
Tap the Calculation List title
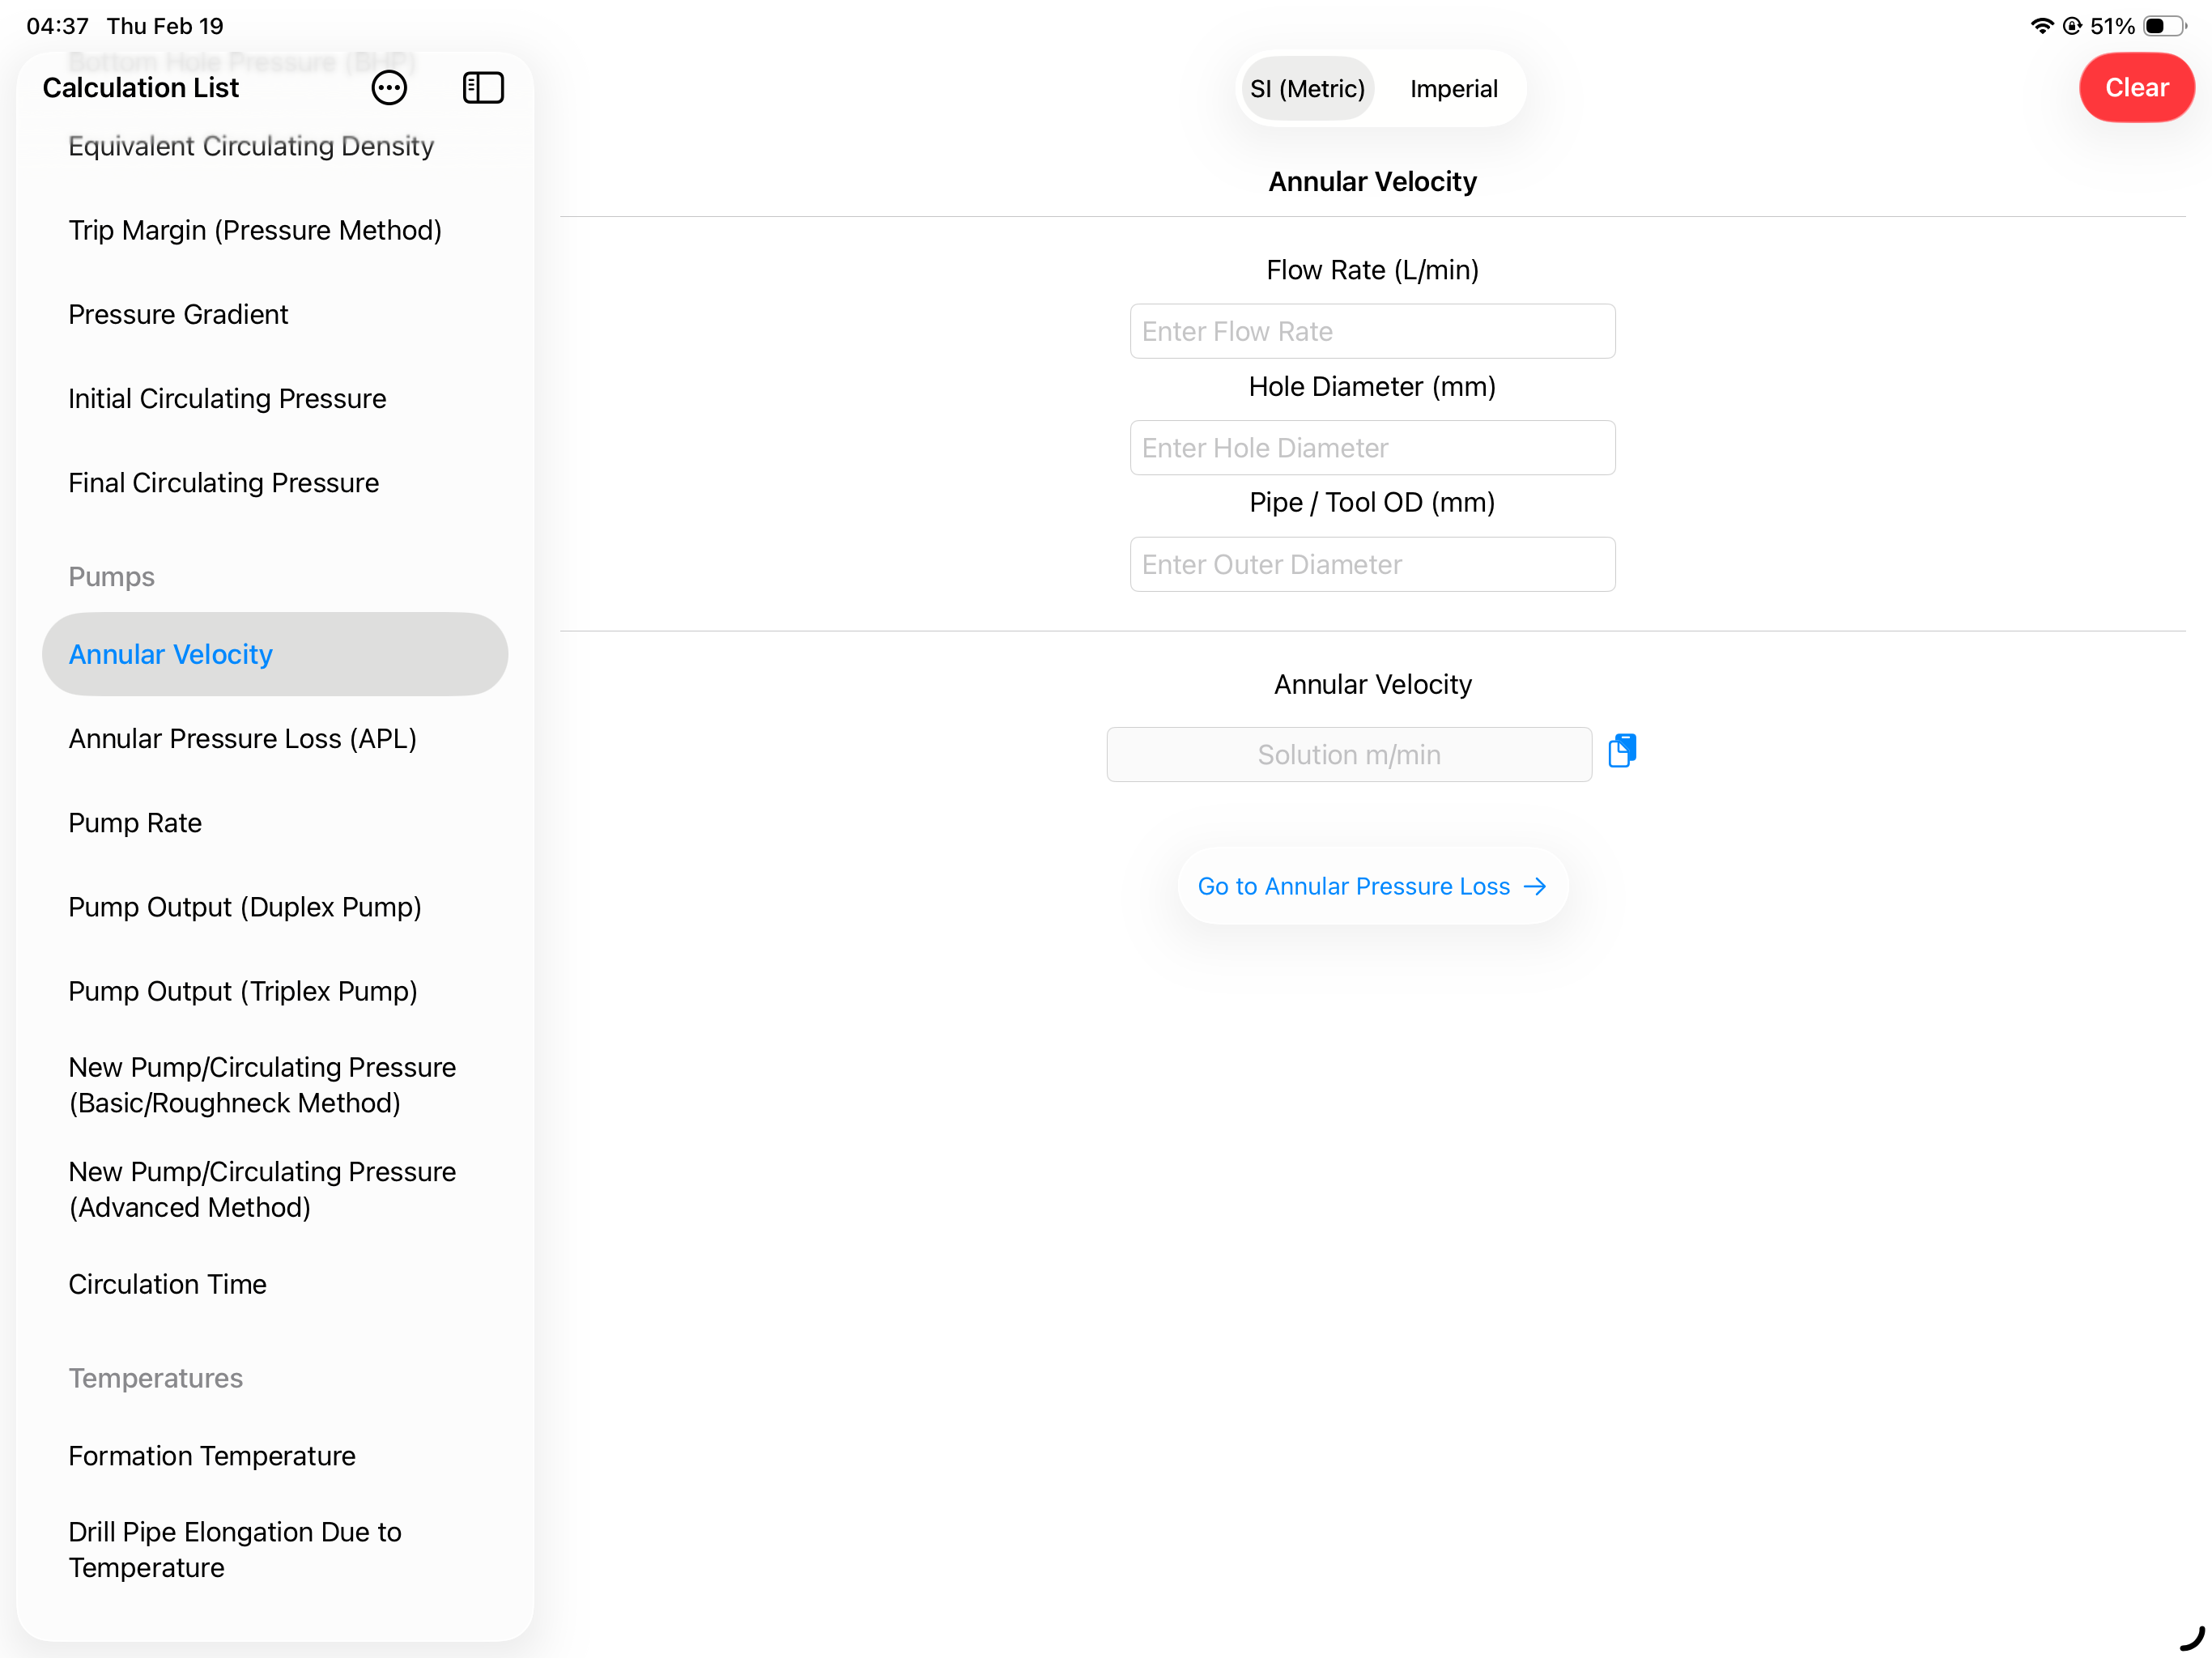point(140,88)
